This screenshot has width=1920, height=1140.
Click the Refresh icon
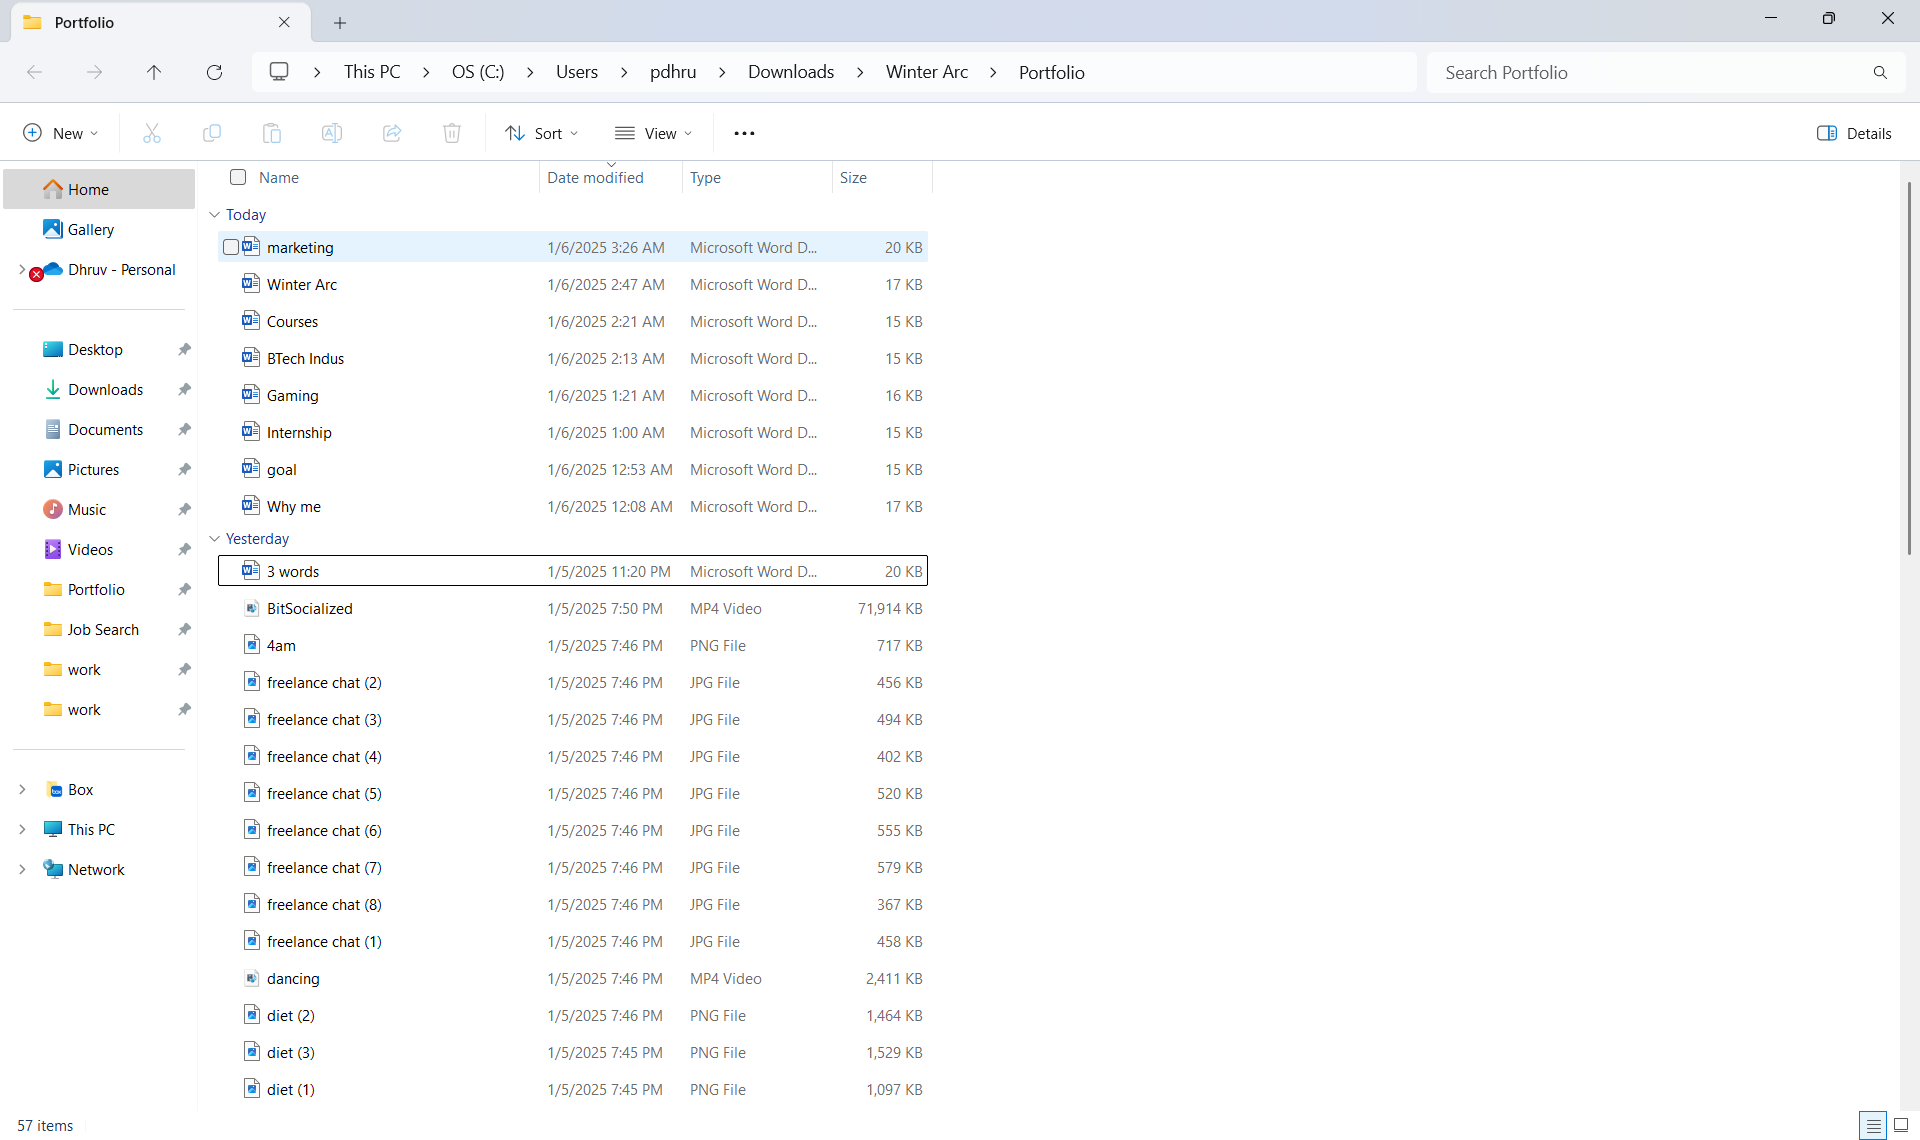pos(214,72)
